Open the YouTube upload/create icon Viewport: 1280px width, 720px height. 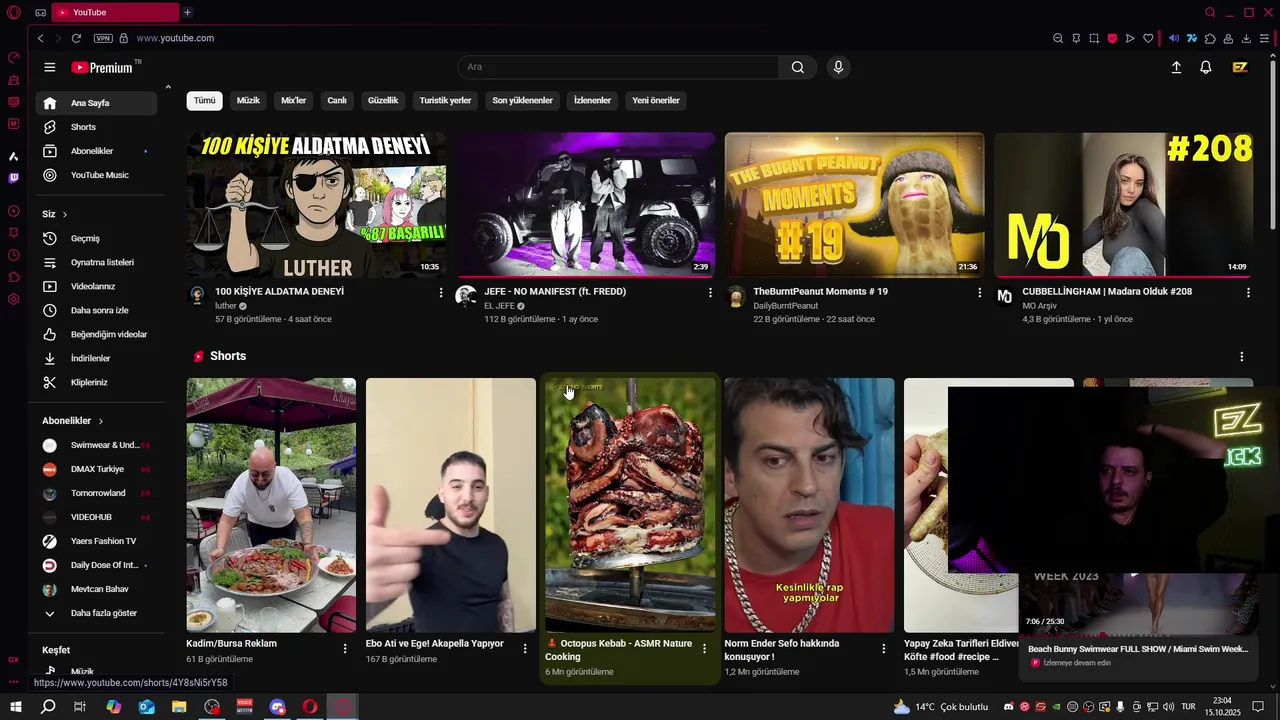coord(1176,67)
